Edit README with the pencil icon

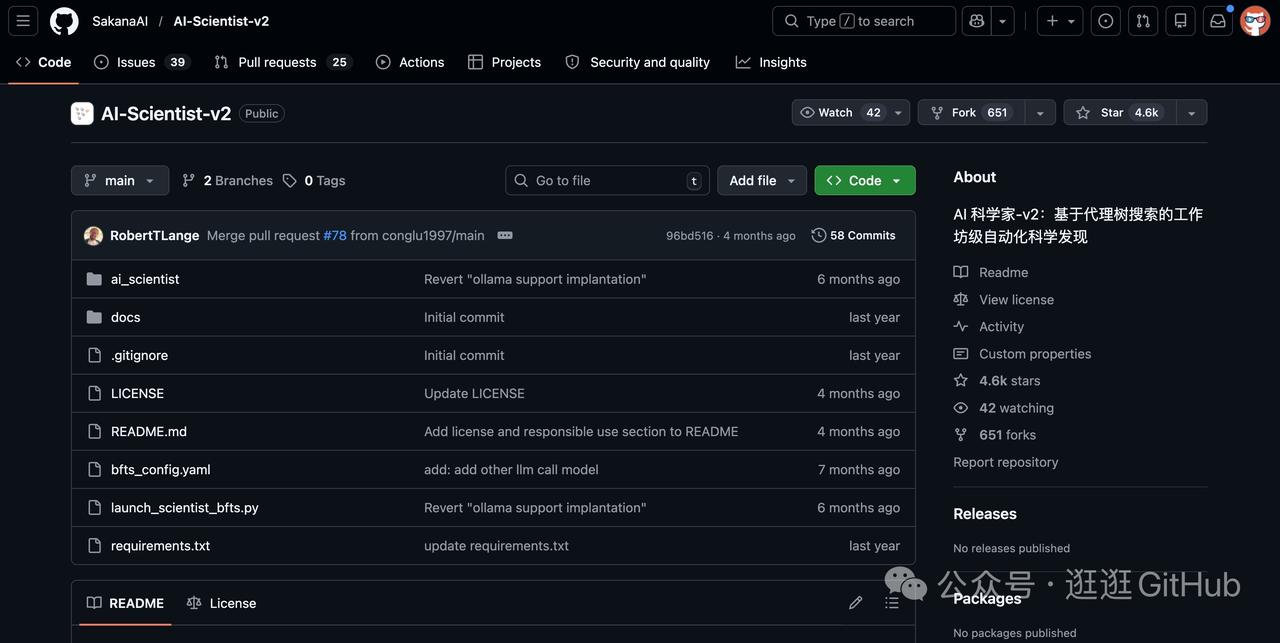[x=855, y=603]
